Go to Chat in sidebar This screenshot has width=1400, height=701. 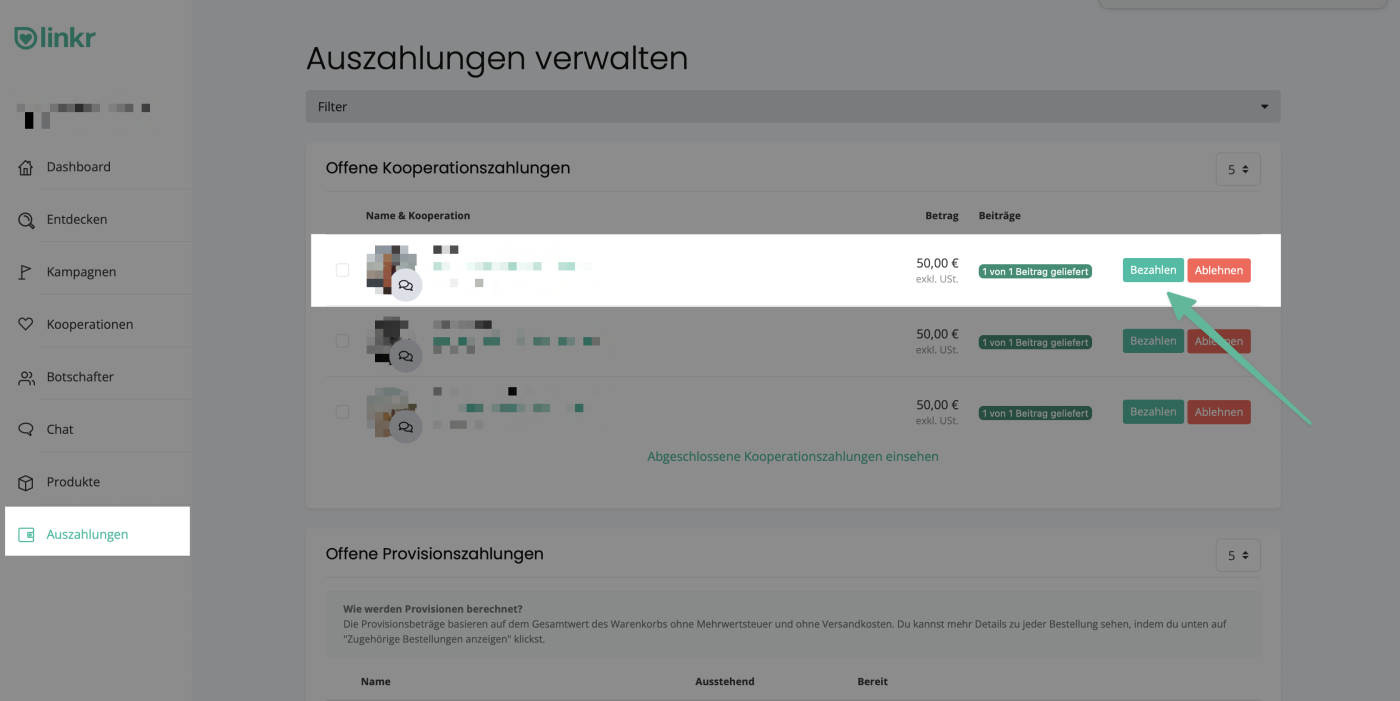pyautogui.click(x=60, y=429)
